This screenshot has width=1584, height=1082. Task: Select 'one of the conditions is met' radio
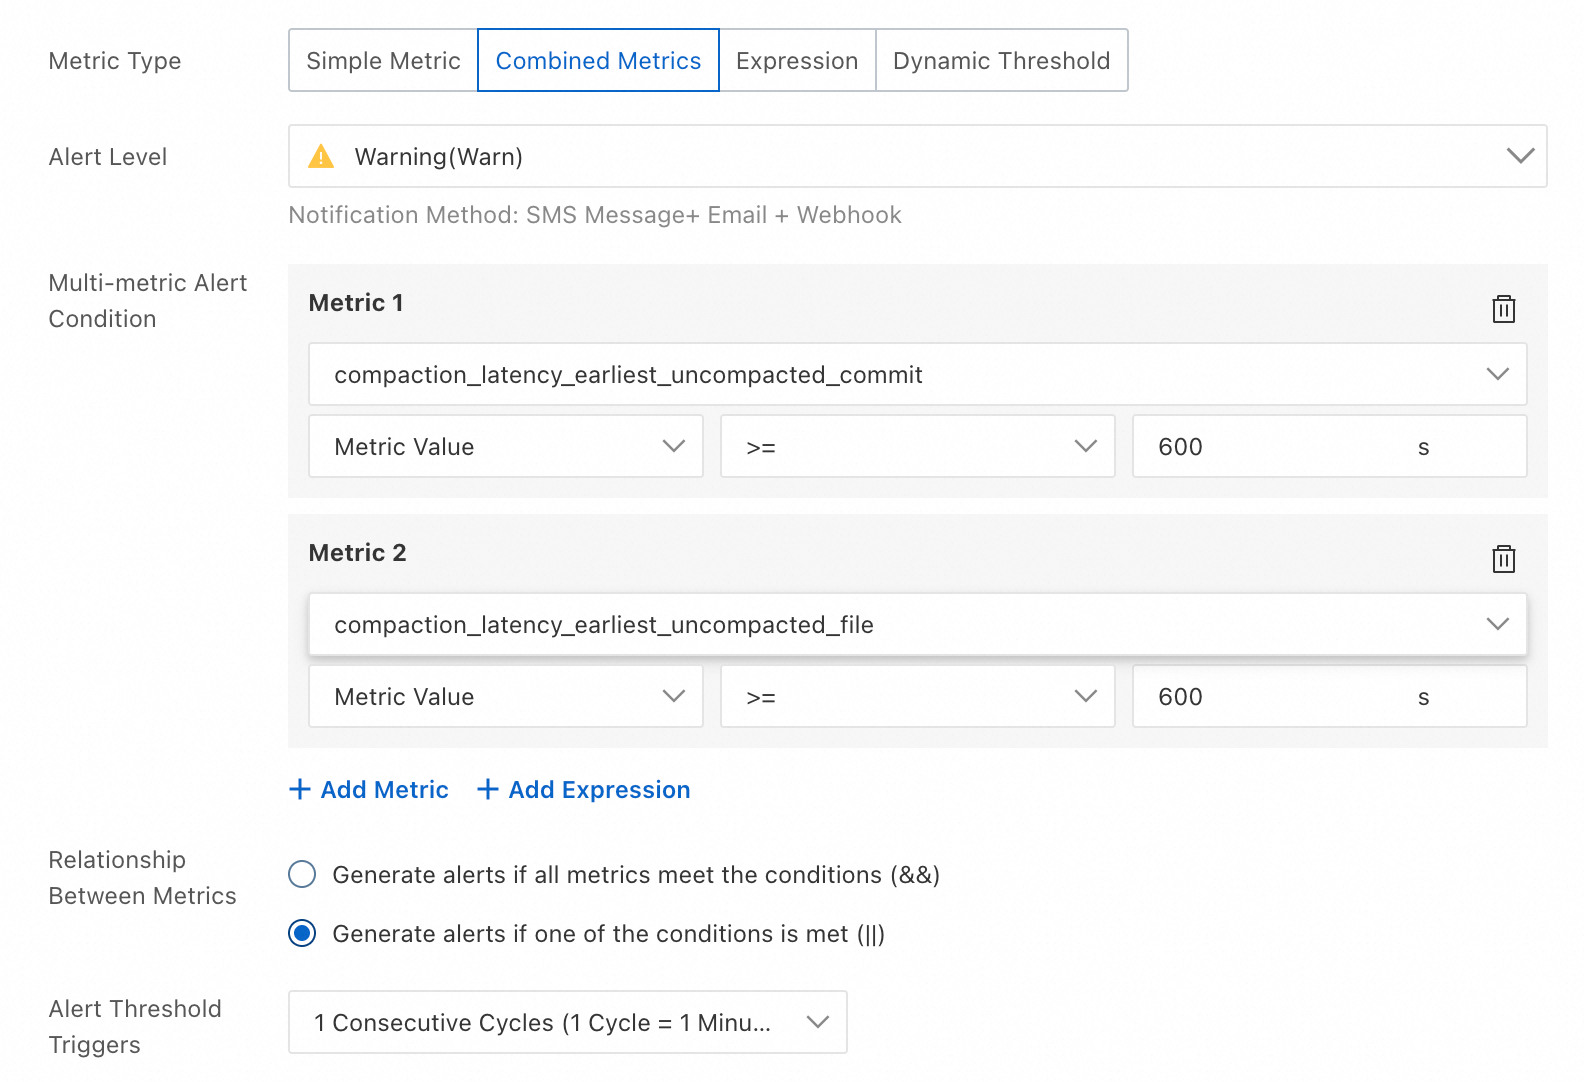(x=302, y=934)
